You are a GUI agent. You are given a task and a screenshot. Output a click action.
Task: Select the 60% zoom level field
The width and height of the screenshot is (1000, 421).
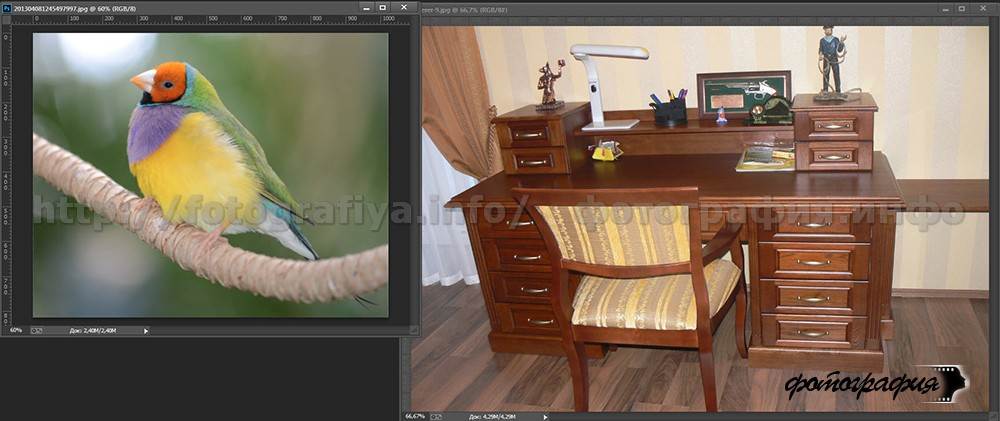click(x=16, y=330)
